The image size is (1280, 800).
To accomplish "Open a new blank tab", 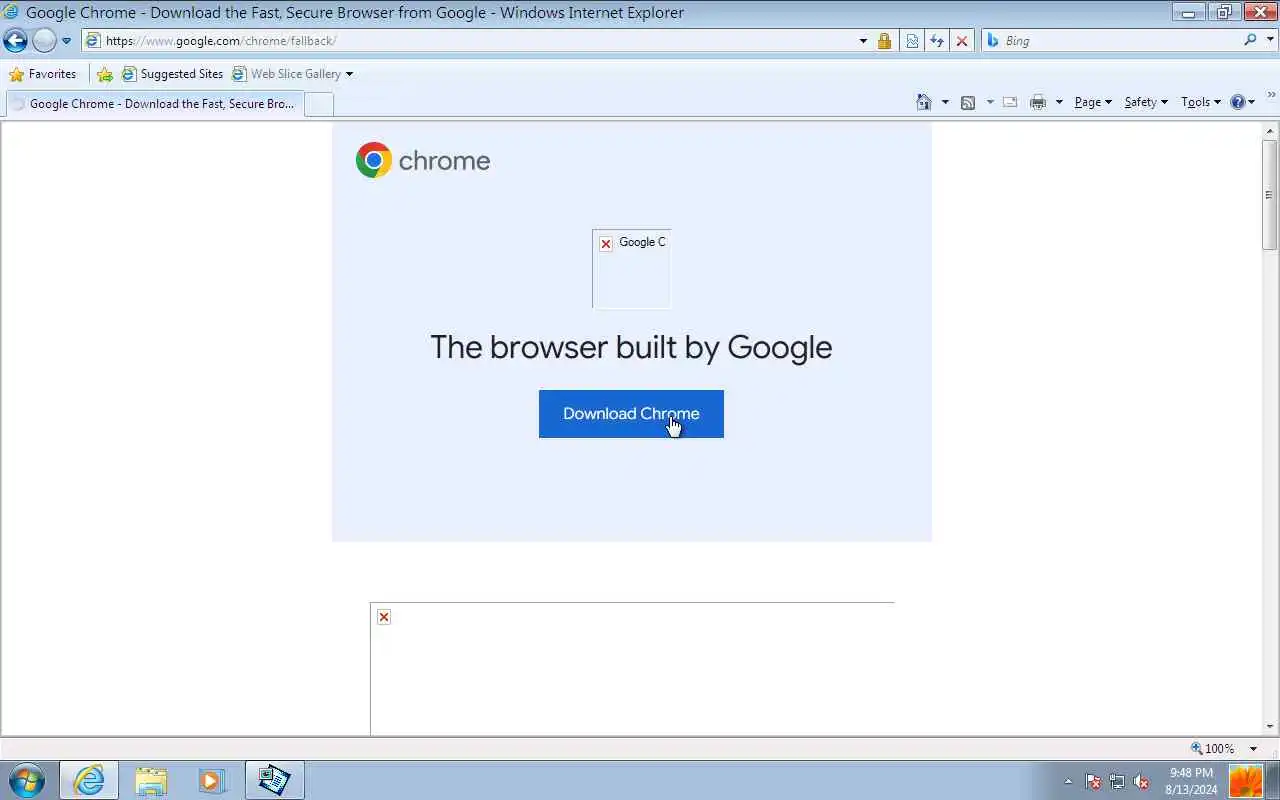I will point(319,104).
